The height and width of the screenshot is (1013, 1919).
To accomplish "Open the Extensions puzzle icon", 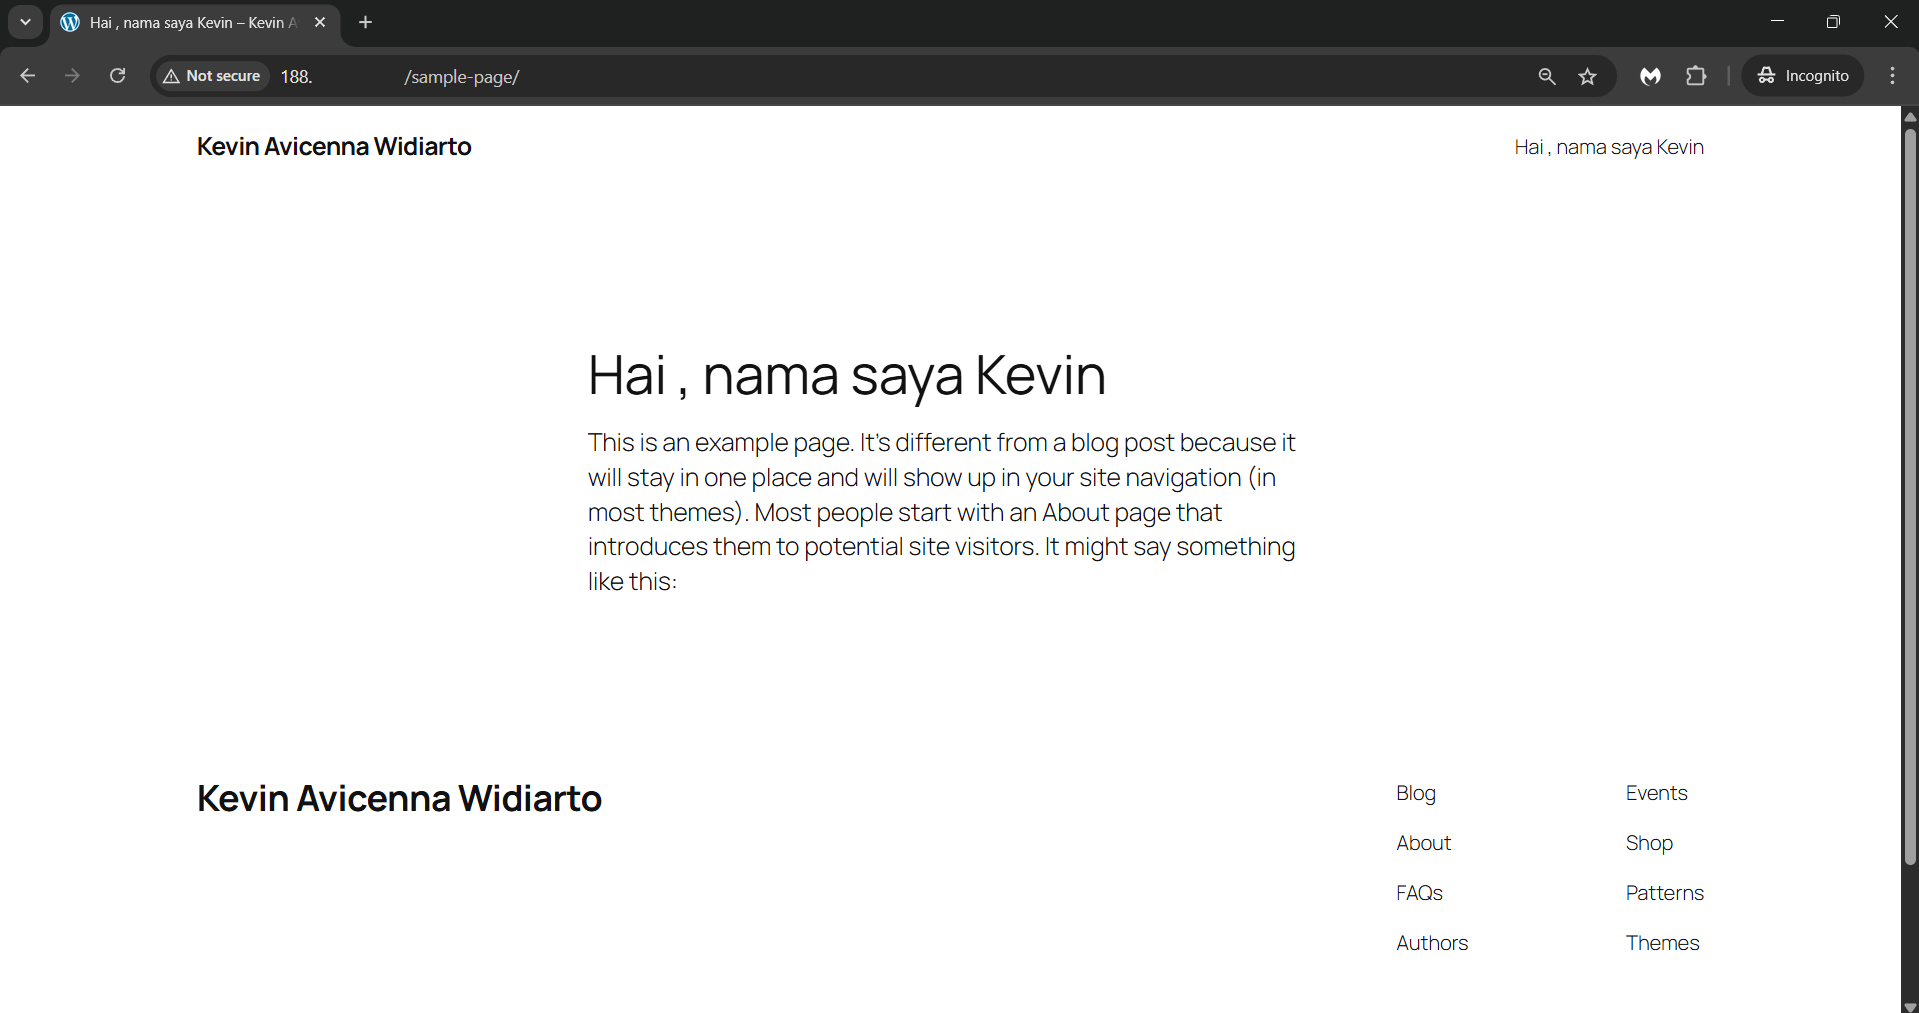I will coord(1696,76).
